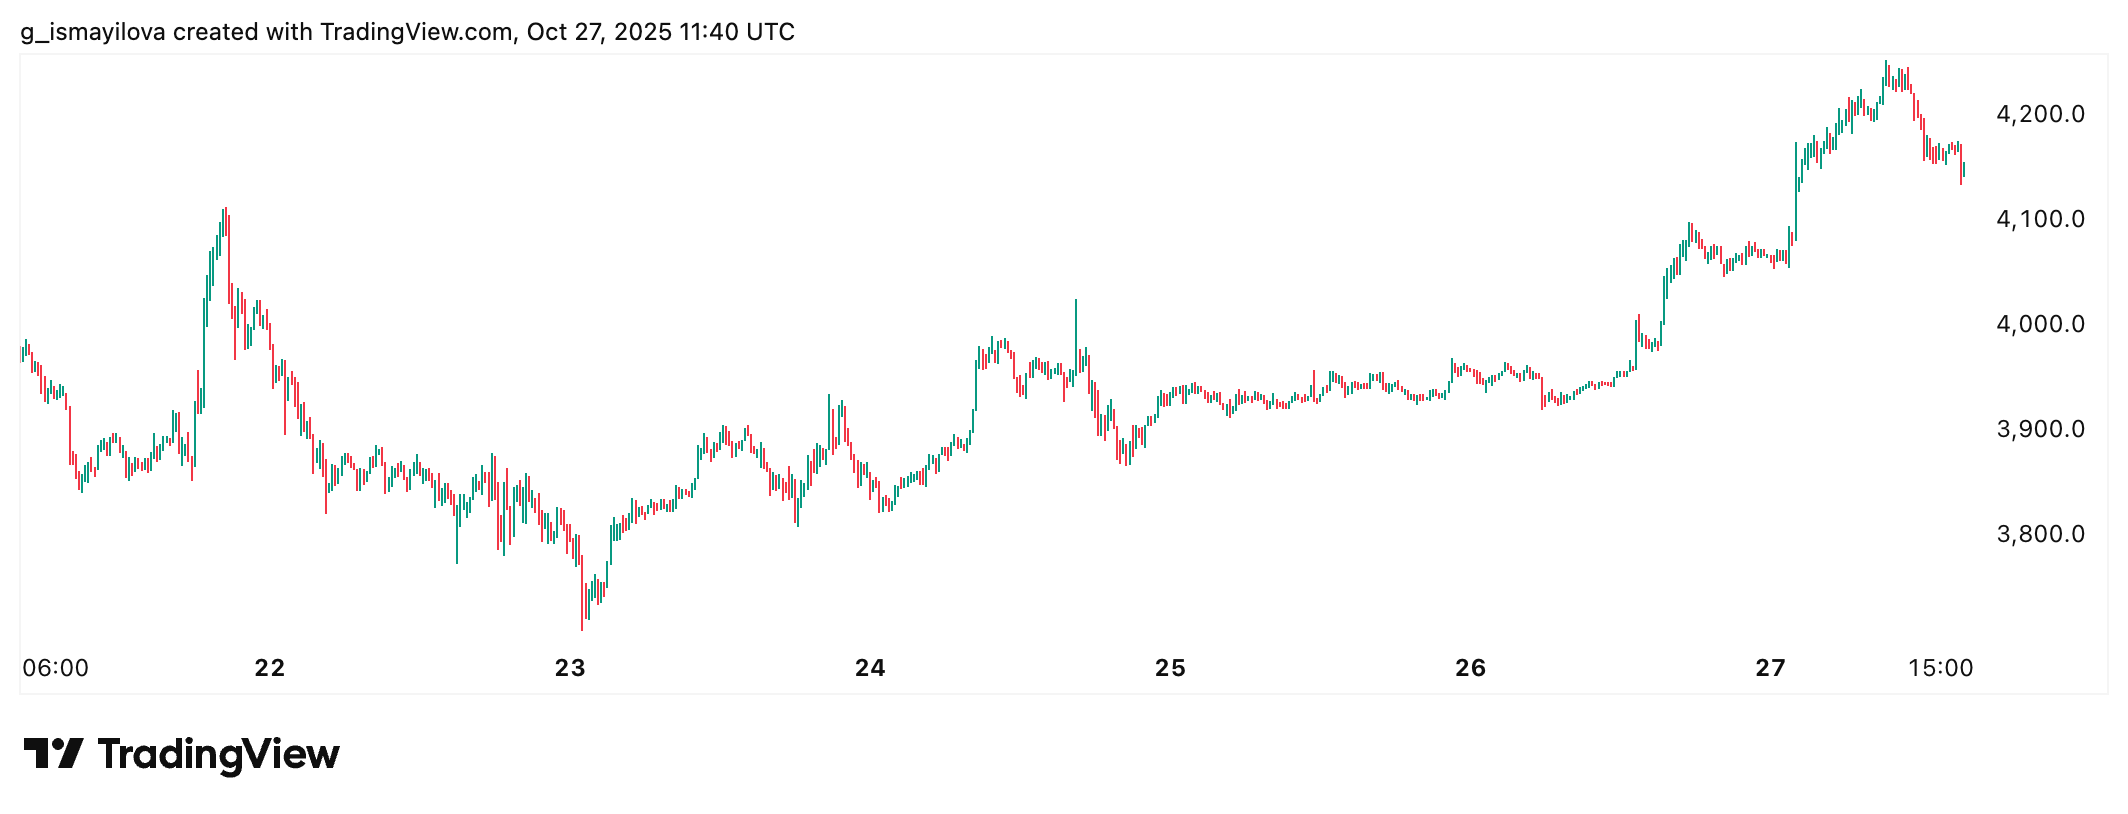Click the lowest candle wick near date 23
Screen dimensions: 2128x814
click(582, 627)
